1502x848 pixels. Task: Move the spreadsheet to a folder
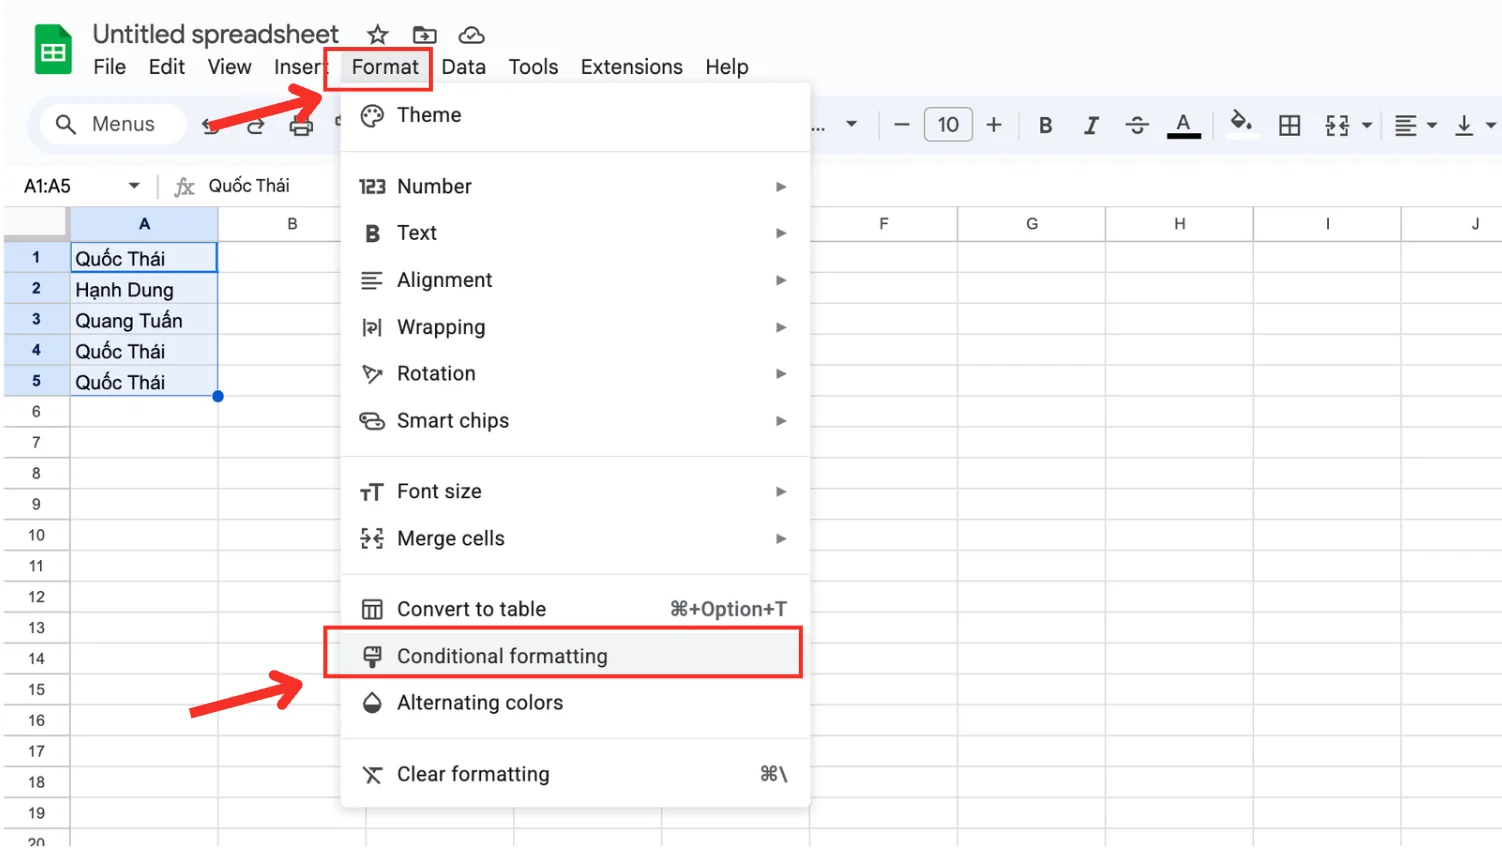(x=425, y=35)
